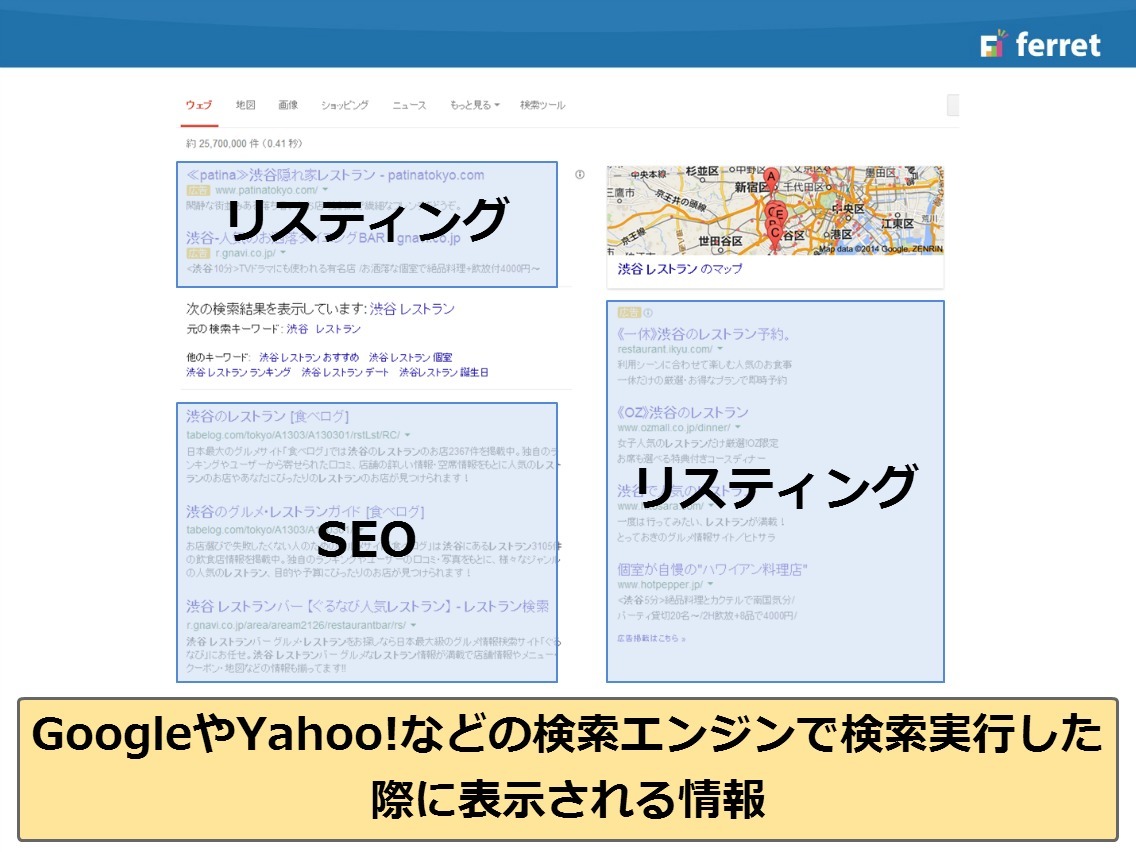Expand arrow after restaurant.ikyu.com/
This screenshot has height=852, width=1136.
(x=719, y=349)
